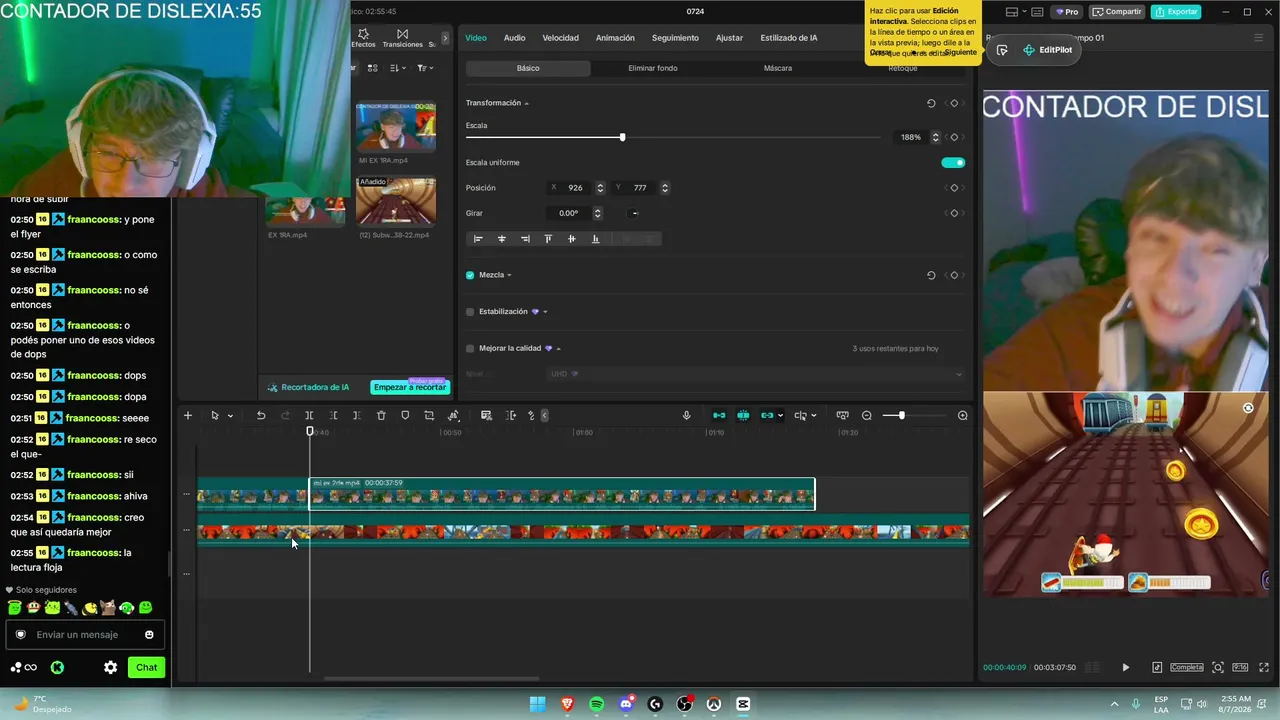
Task: Select the Subway Surfers media thumbnail
Action: [x=396, y=202]
